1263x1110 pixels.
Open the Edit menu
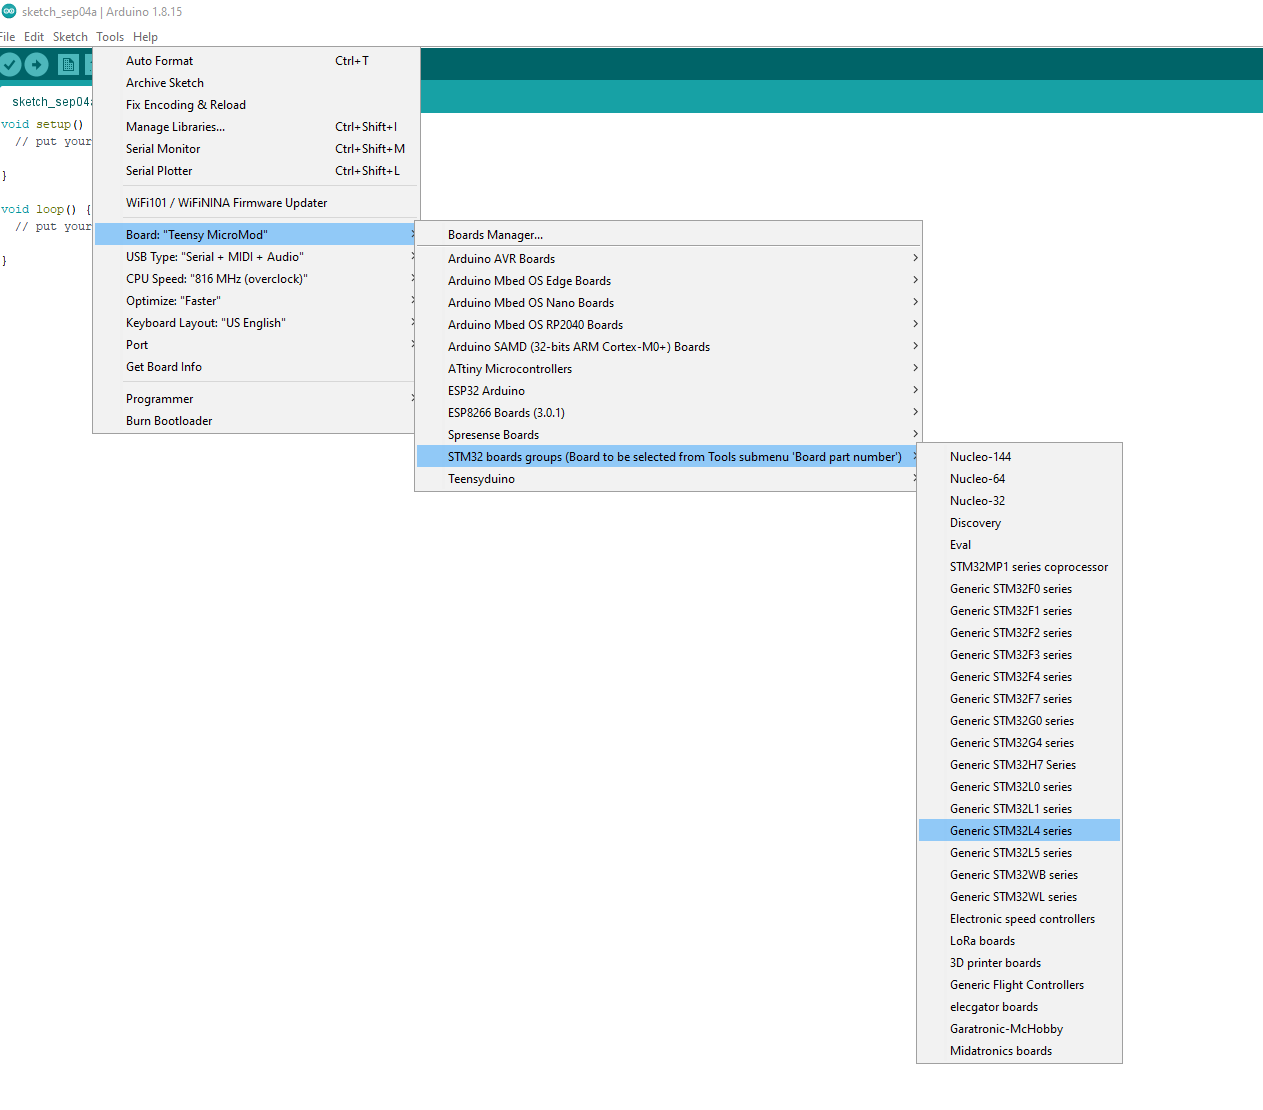(x=34, y=37)
